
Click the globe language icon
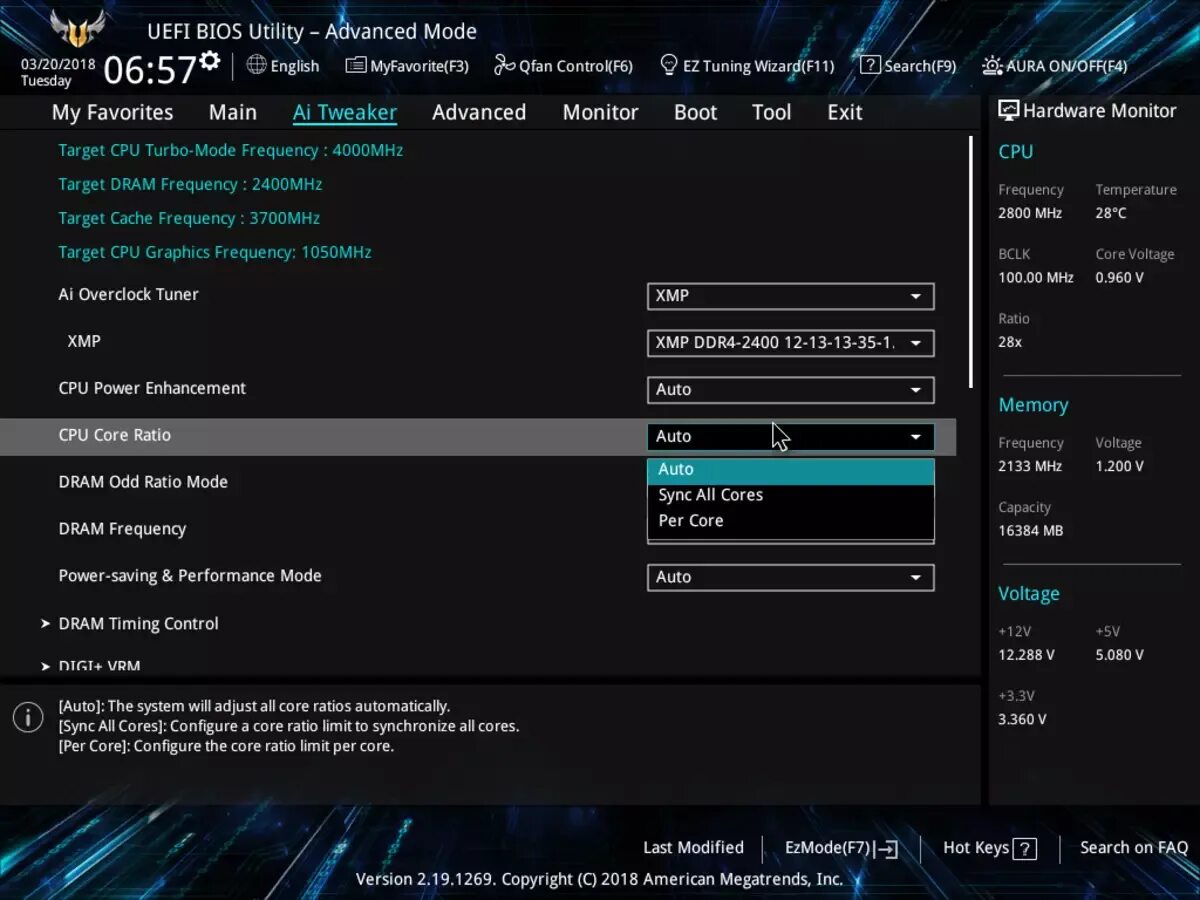(x=256, y=65)
